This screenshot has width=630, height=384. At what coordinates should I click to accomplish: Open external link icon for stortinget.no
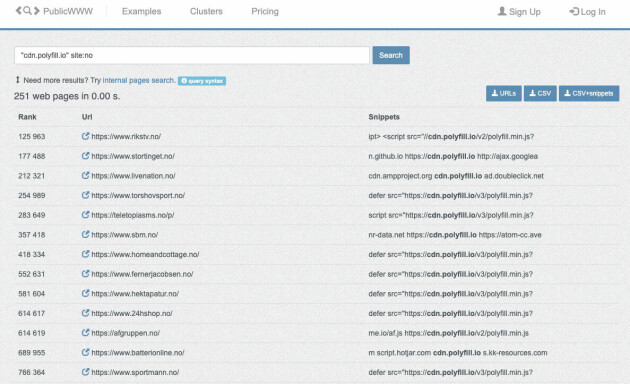[x=85, y=156]
